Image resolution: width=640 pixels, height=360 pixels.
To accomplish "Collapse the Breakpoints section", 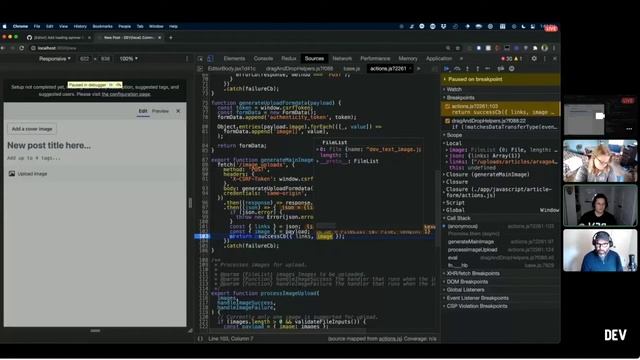I will [460, 98].
